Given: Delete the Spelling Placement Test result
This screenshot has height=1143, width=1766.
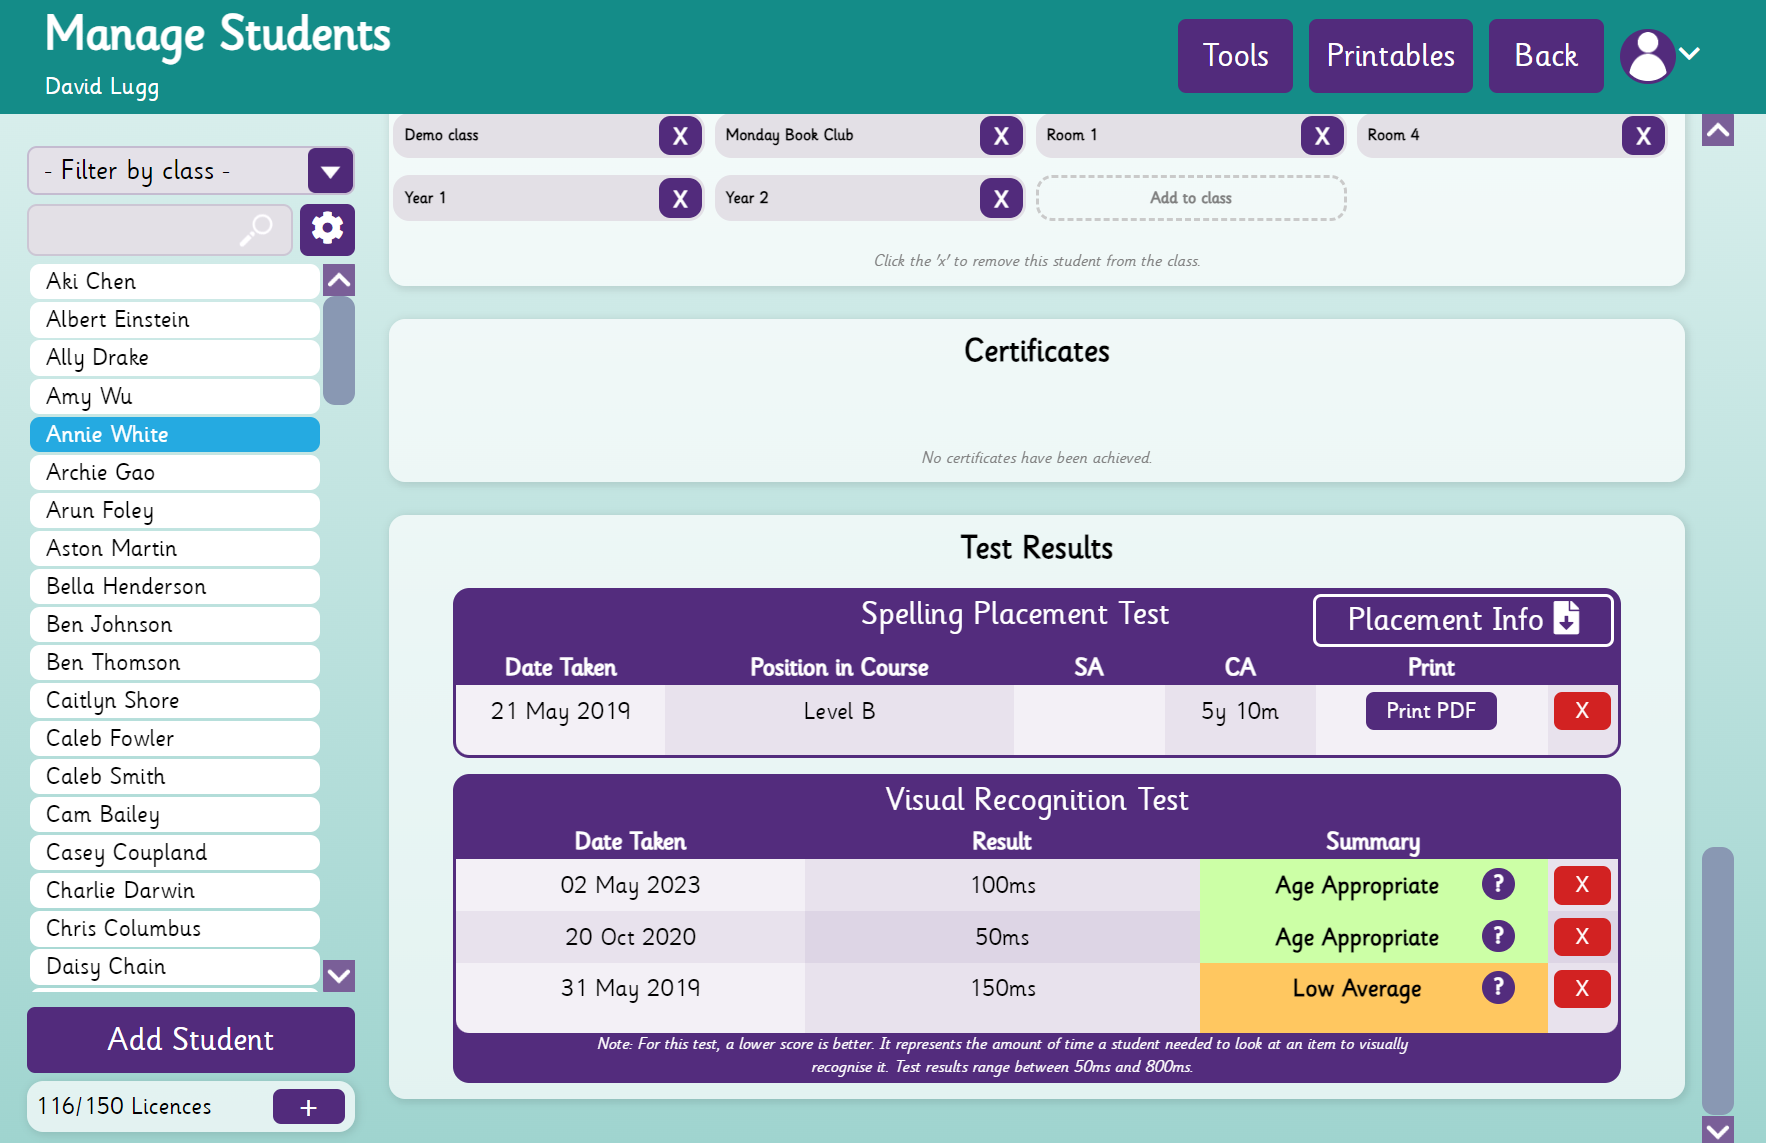Looking at the screenshot, I should point(1582,711).
